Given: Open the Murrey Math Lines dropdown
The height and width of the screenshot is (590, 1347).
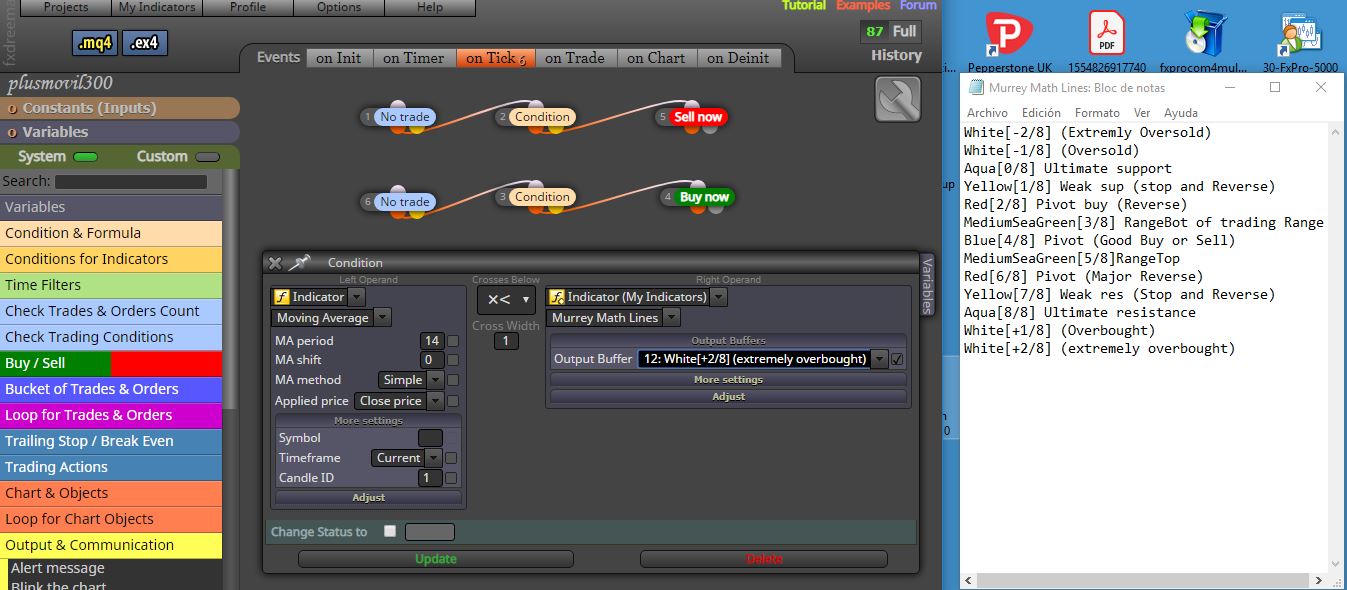Looking at the screenshot, I should (671, 318).
